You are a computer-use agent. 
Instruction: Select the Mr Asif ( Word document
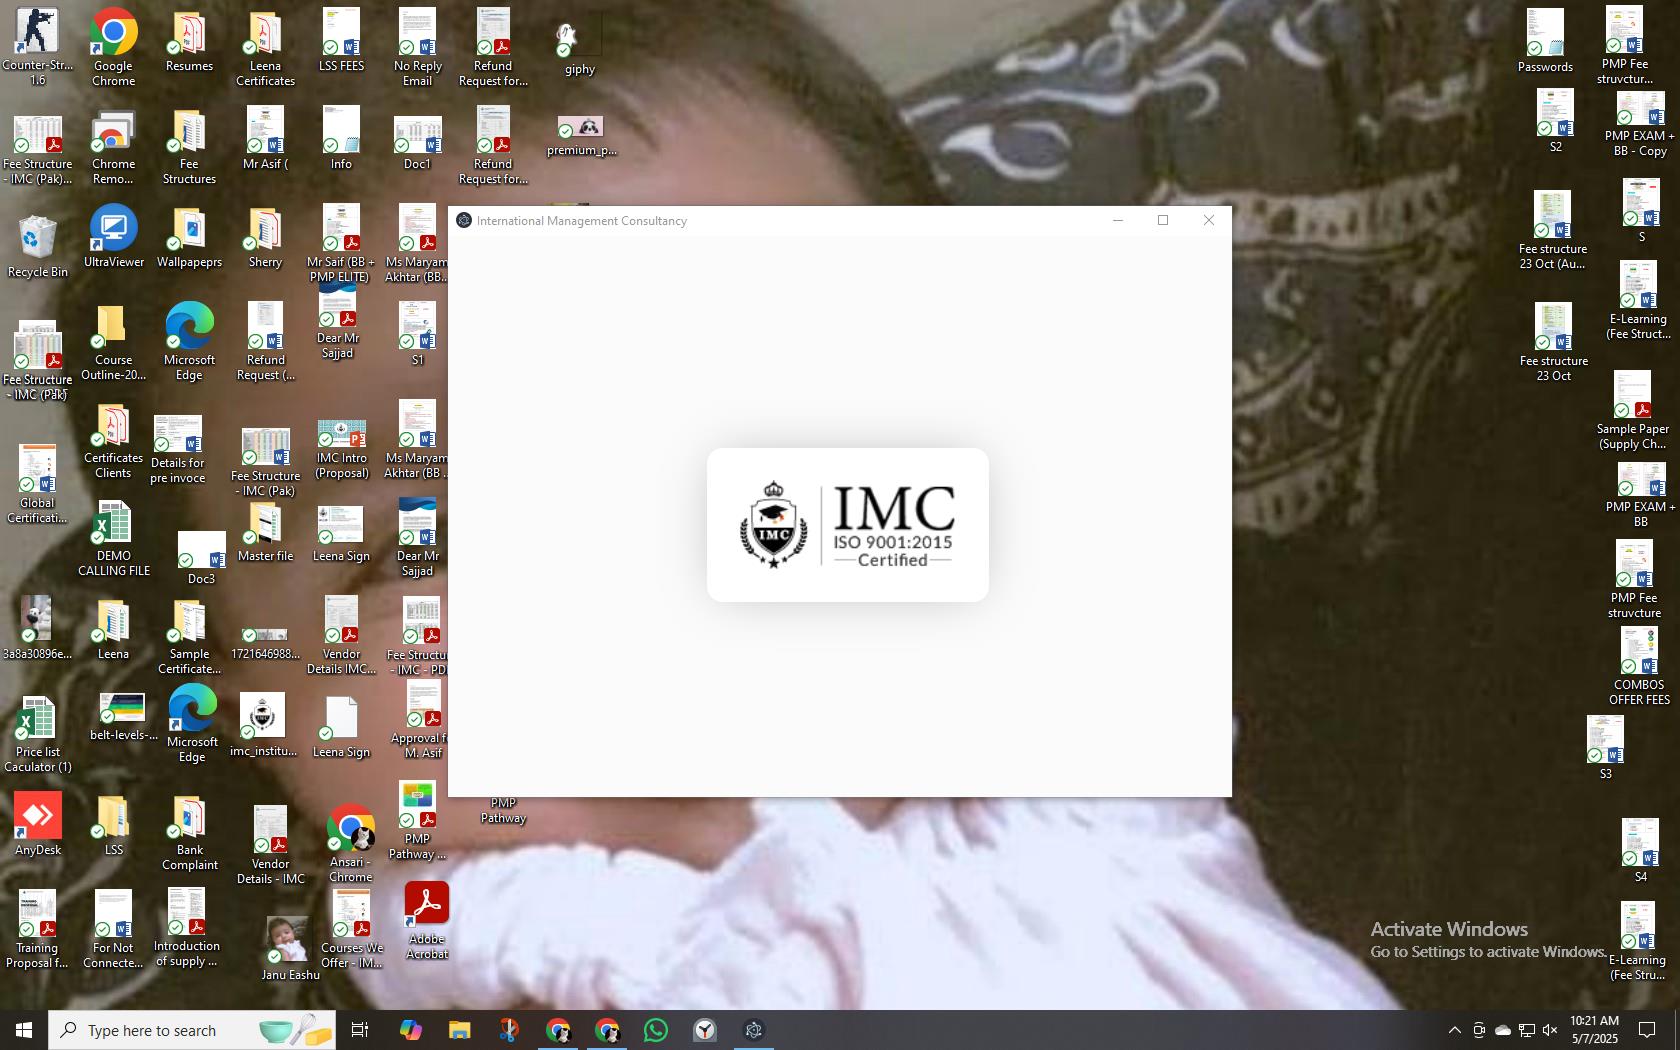pos(265,140)
